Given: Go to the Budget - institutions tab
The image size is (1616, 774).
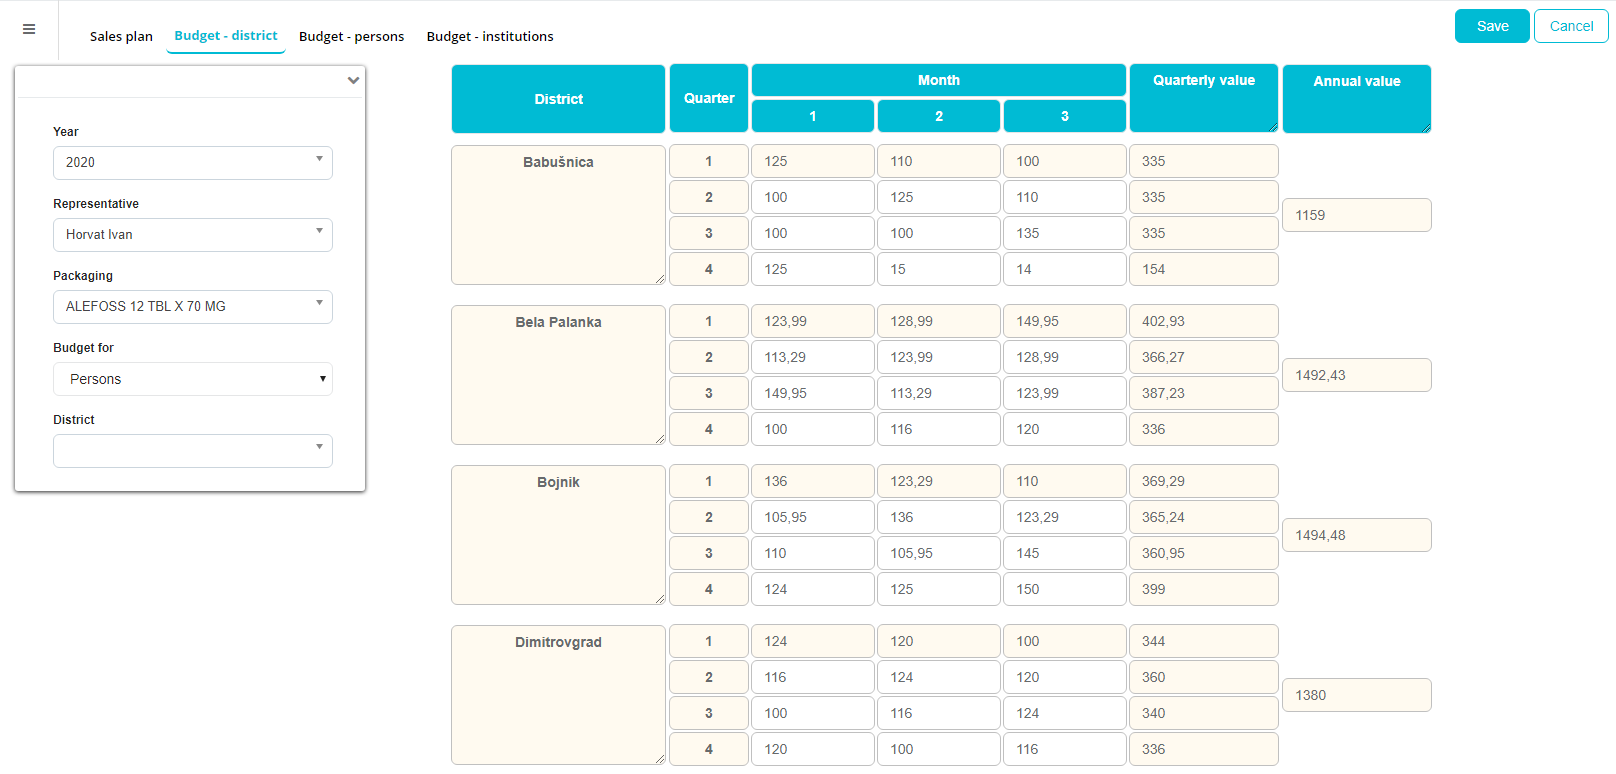Looking at the screenshot, I should tap(489, 36).
